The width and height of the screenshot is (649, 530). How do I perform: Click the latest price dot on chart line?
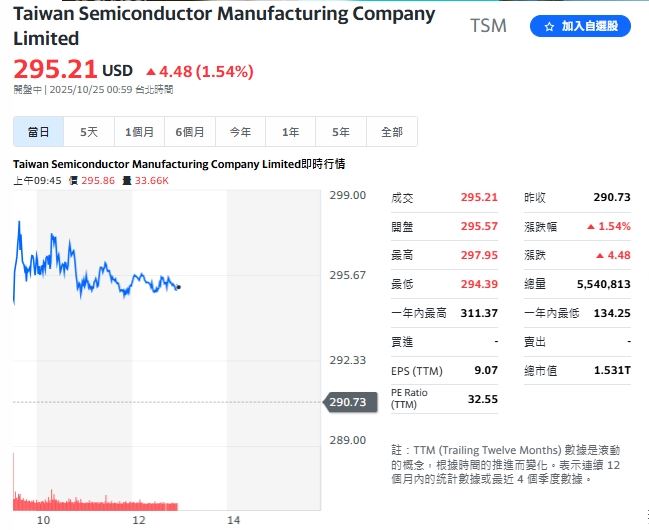tap(178, 288)
